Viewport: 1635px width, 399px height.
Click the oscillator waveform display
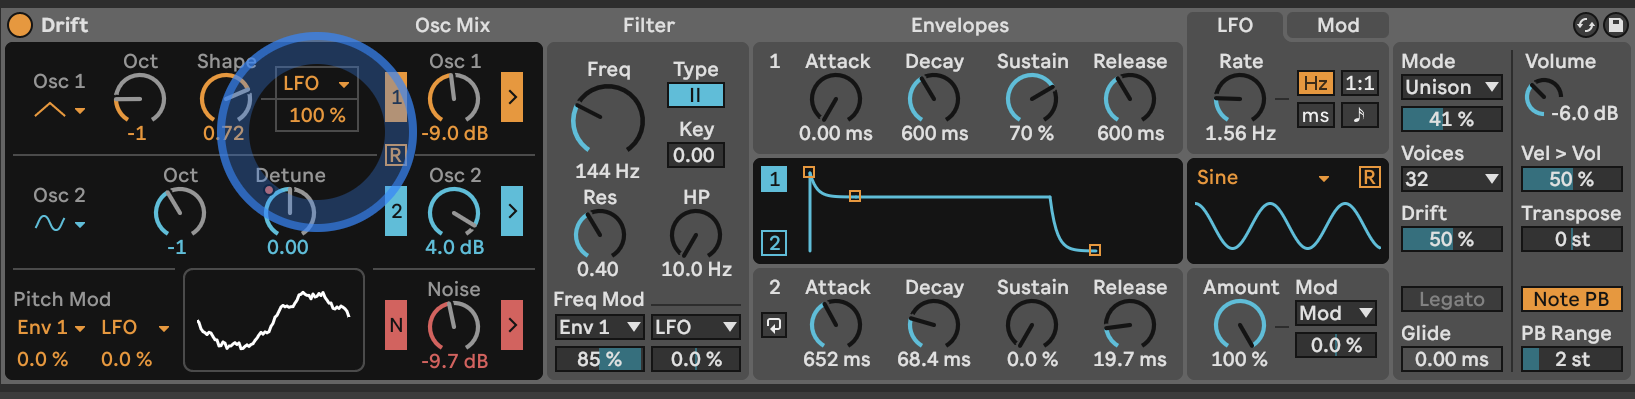(x=274, y=320)
